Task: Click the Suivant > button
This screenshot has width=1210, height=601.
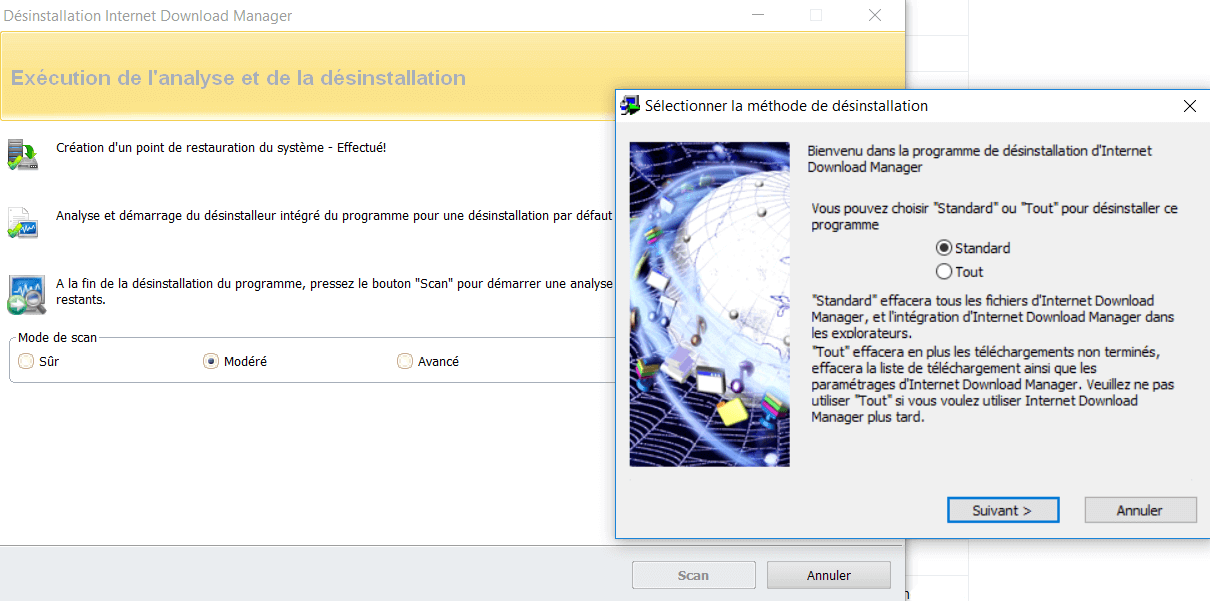Action: click(1002, 510)
